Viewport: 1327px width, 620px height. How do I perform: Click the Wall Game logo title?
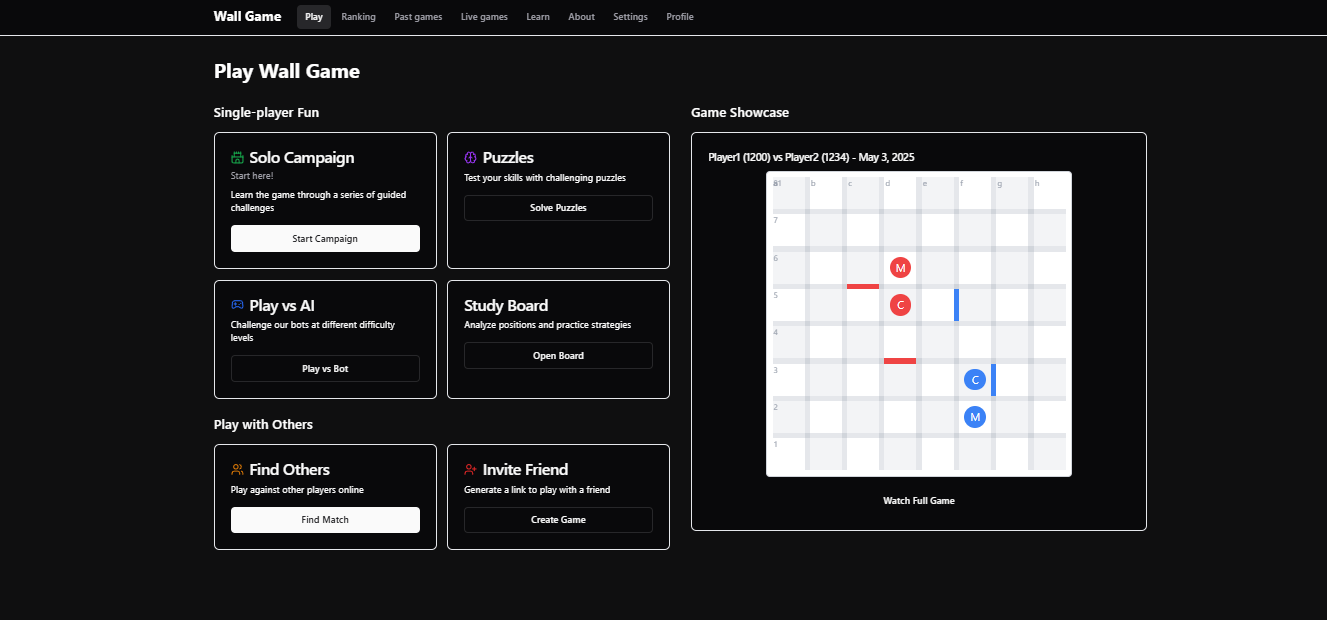pyautogui.click(x=247, y=17)
